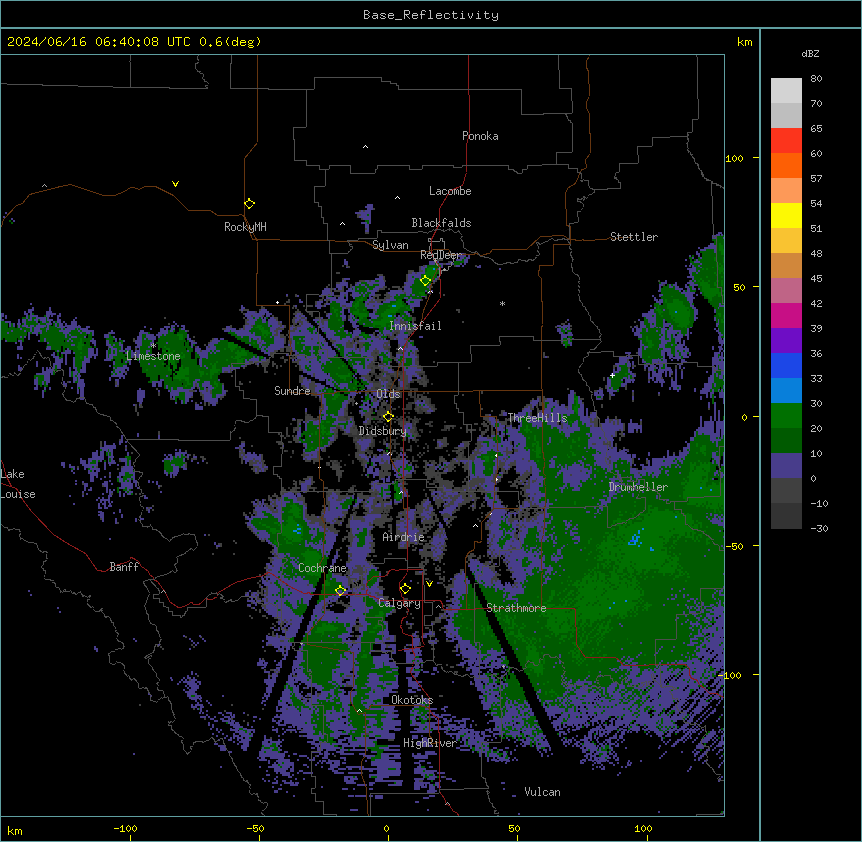Click the Drumheller label
The width and height of the screenshot is (862, 842).
point(638,487)
